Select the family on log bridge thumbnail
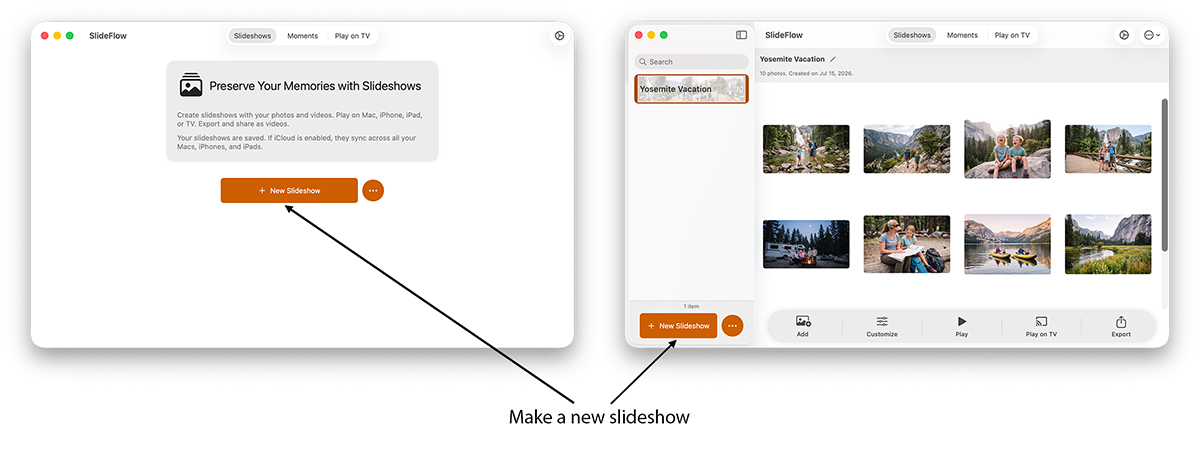The width and height of the screenshot is (1200, 465). 1108,149
